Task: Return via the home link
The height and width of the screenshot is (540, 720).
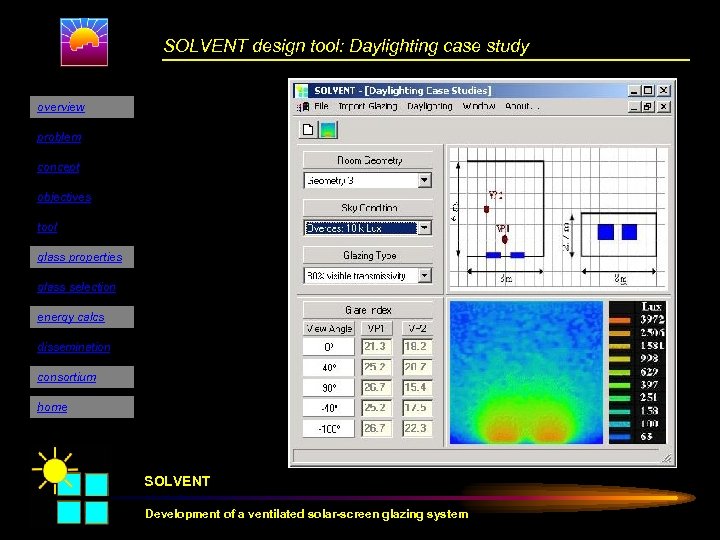Action: (x=52, y=407)
